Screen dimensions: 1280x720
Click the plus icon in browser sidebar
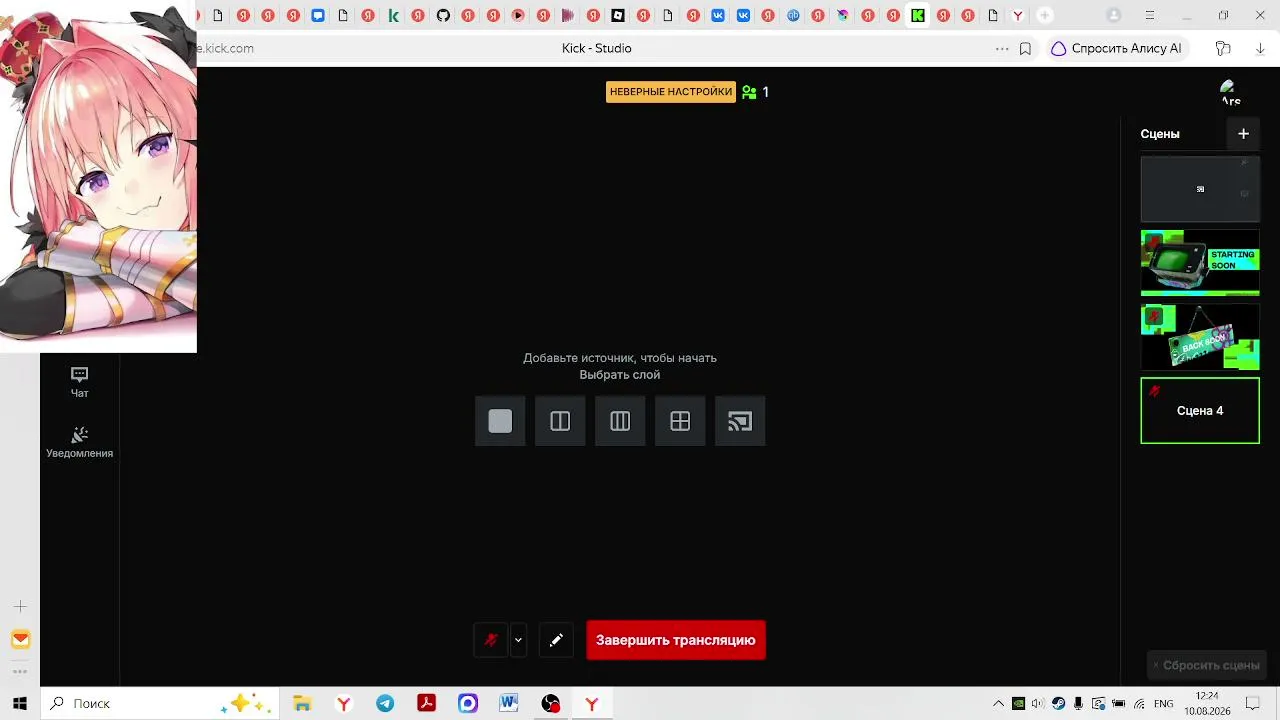tap(20, 607)
